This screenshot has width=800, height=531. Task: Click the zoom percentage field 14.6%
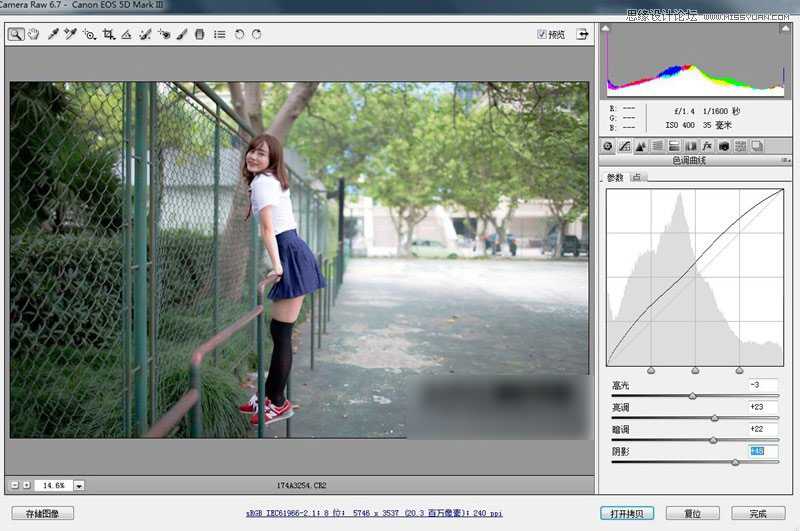click(x=54, y=486)
